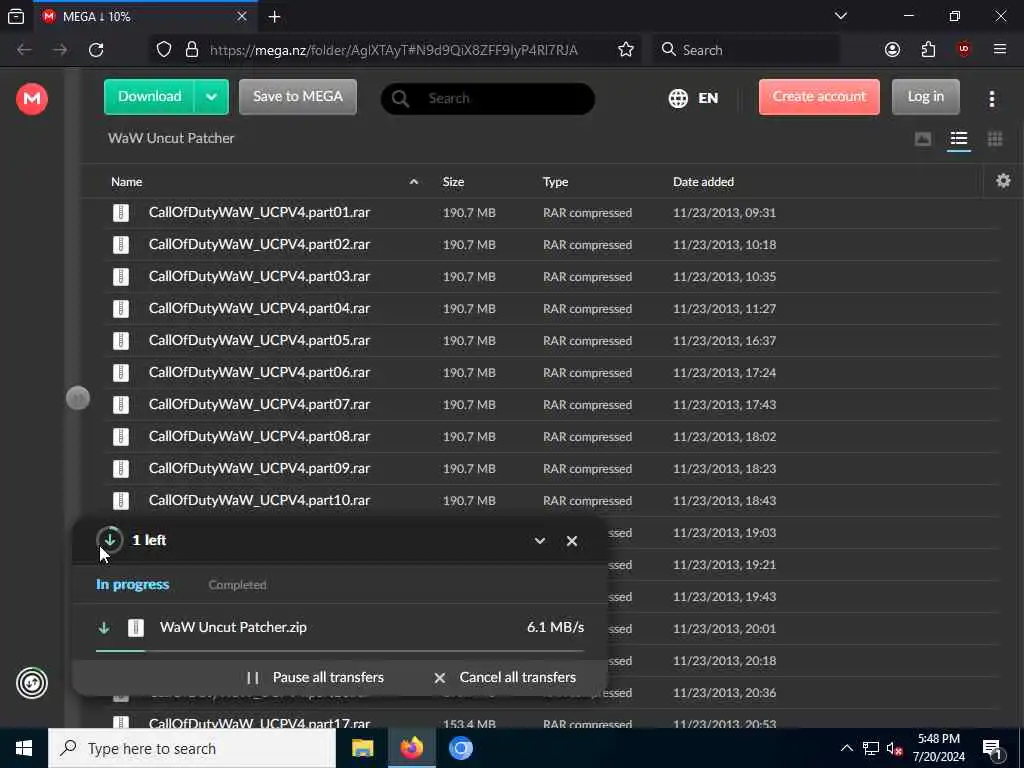
Task: Select file CallOfDutyWaW_UCPV4.part01.rar
Action: click(551, 213)
